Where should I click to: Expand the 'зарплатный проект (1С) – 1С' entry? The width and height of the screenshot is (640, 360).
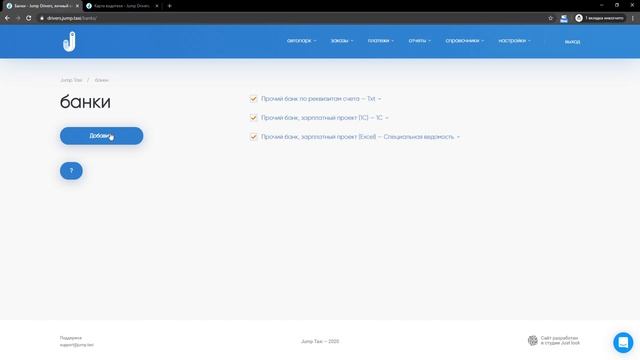324,118
